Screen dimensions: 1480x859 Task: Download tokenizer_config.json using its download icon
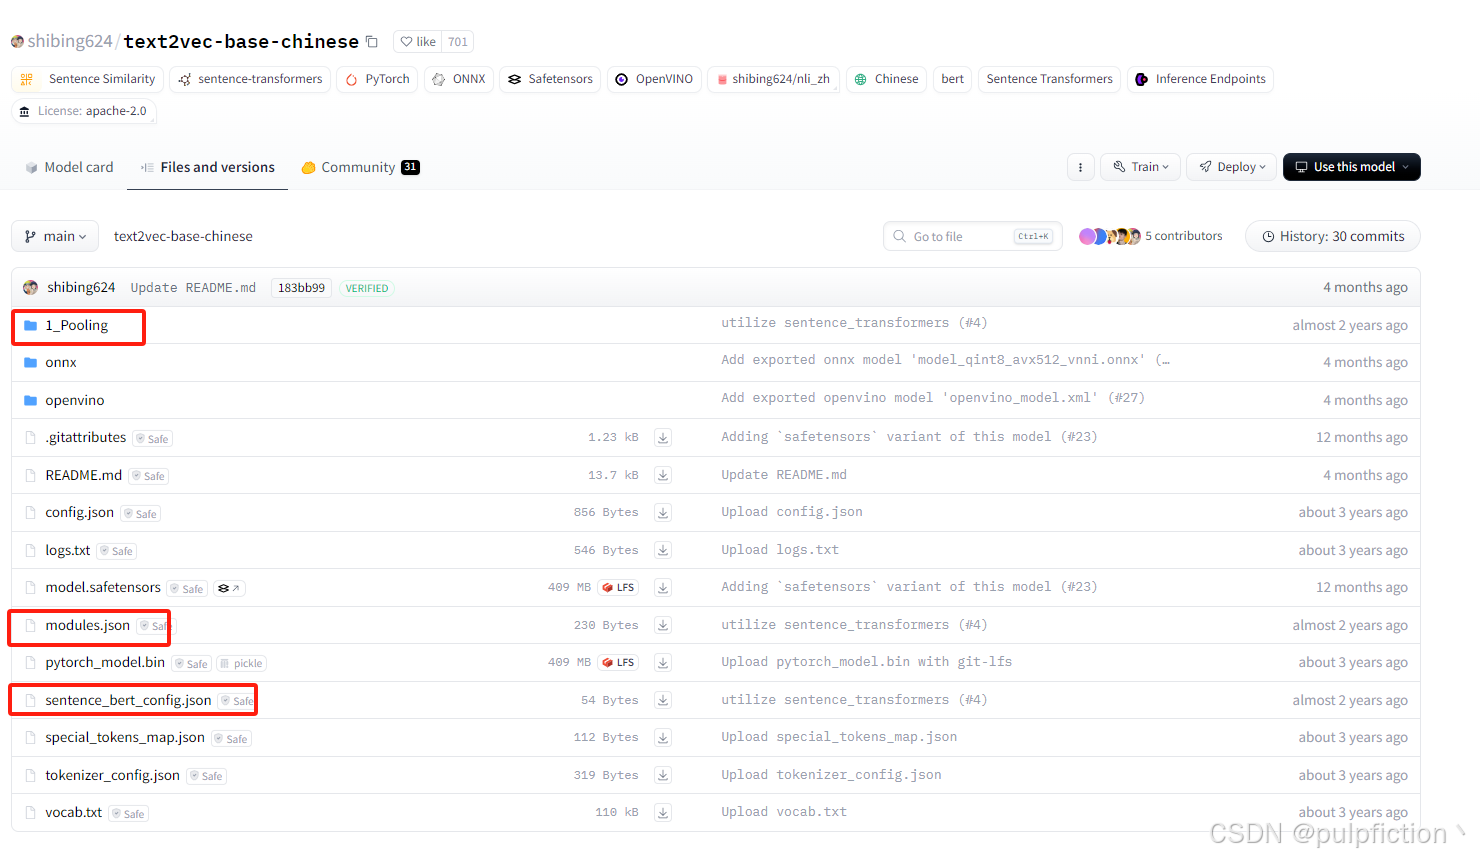663,775
